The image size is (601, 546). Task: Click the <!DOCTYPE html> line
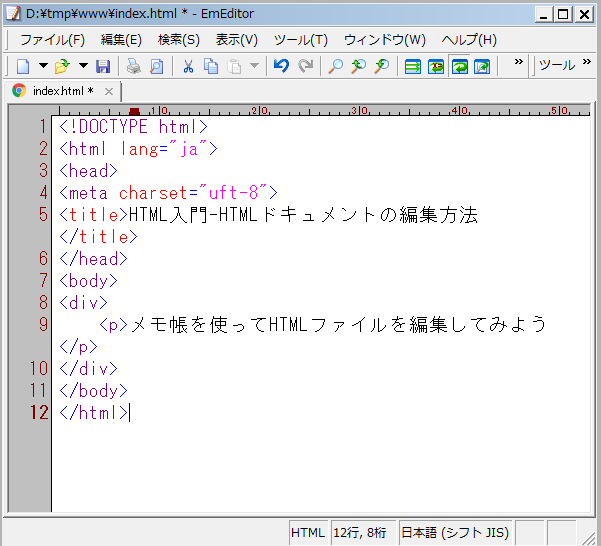[133, 127]
